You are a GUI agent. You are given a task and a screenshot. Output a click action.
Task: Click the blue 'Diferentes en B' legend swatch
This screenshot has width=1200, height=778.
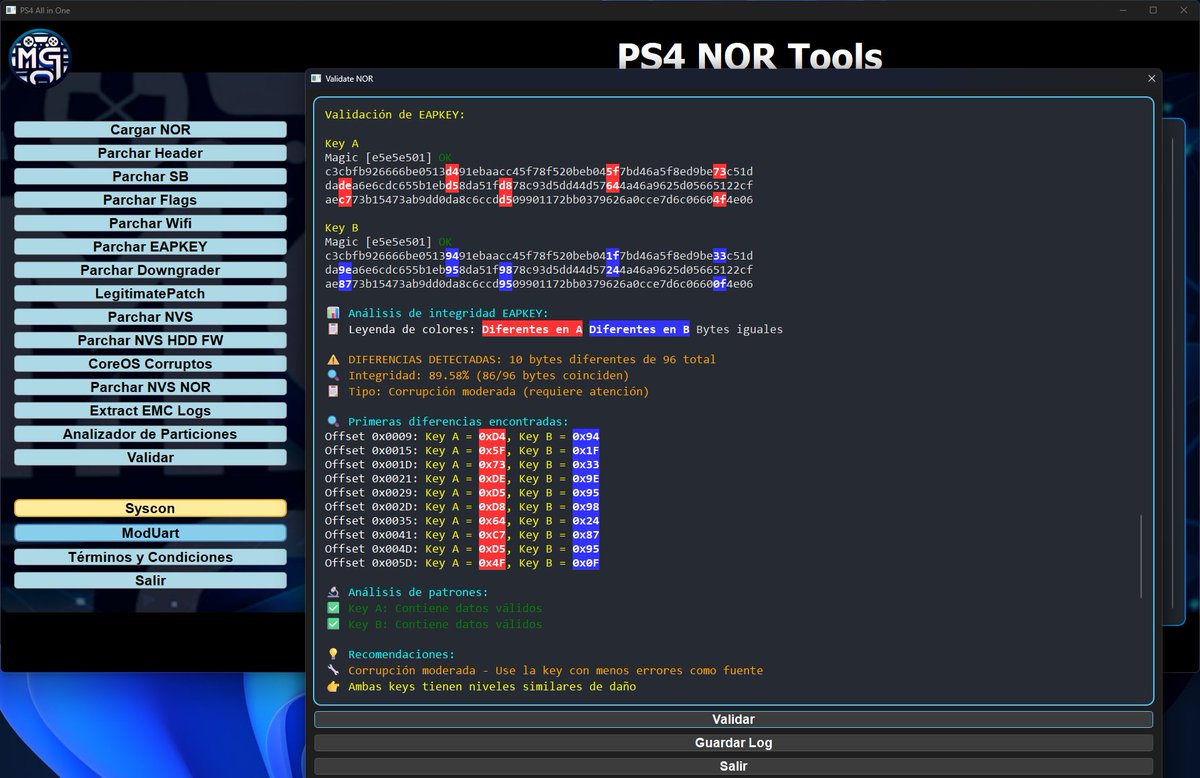[640, 329]
